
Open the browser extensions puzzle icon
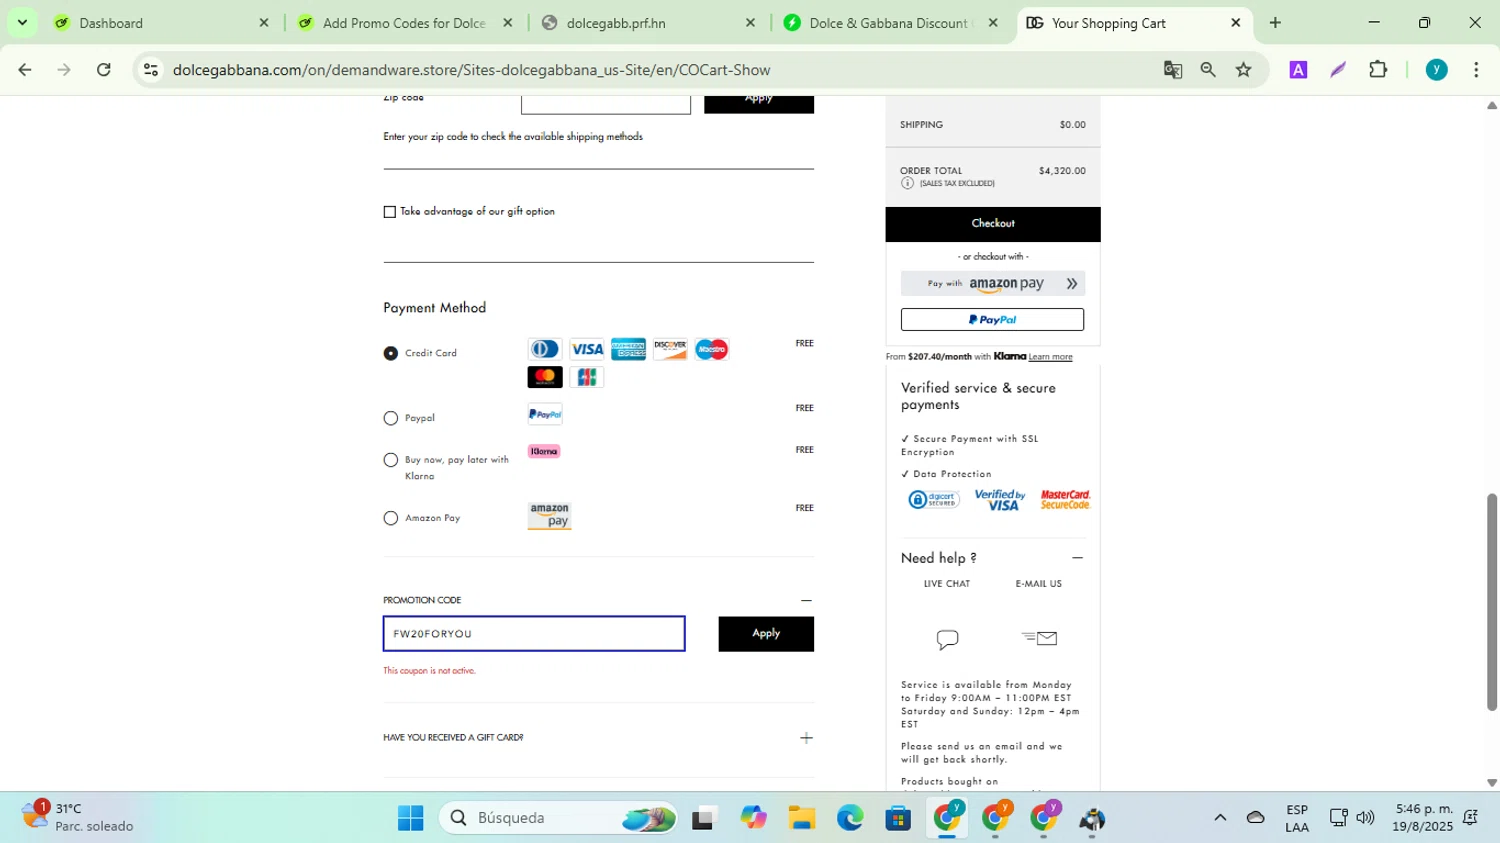point(1378,70)
